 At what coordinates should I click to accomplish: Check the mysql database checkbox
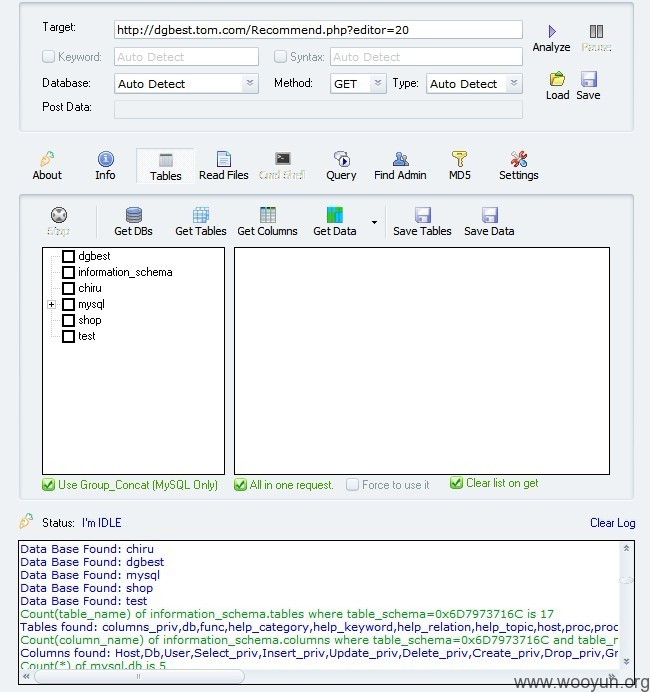[x=68, y=305]
